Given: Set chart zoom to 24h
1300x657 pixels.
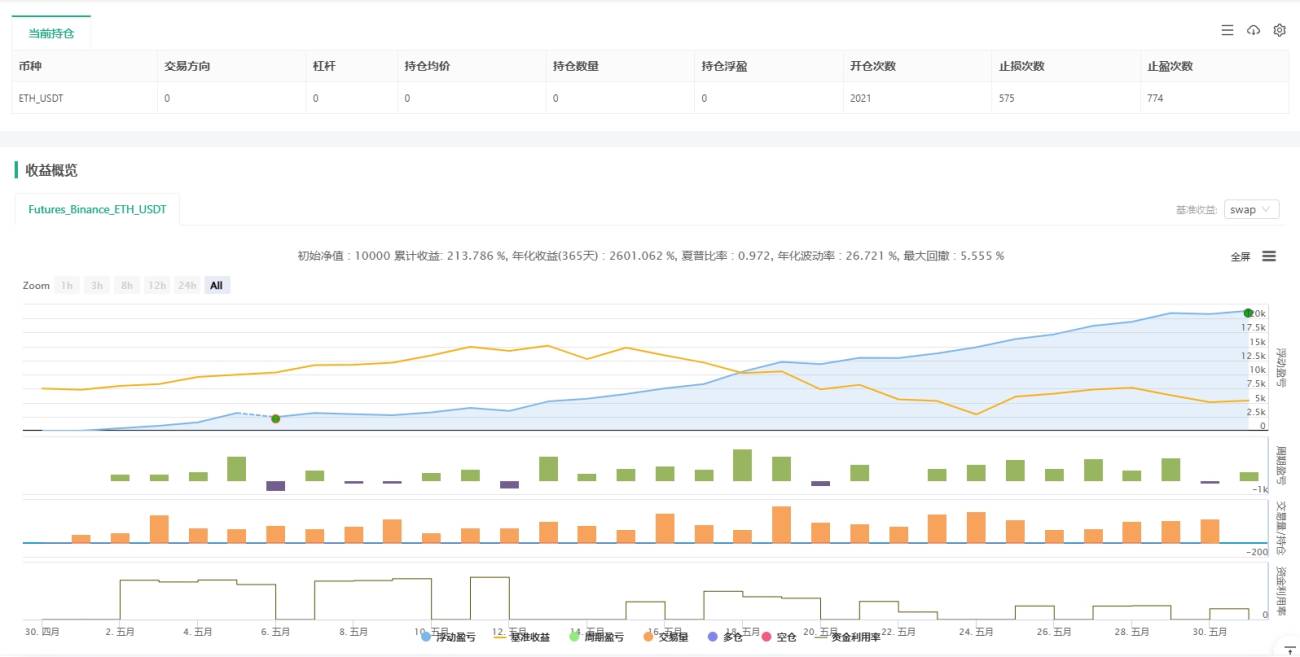Looking at the screenshot, I should coord(187,285).
